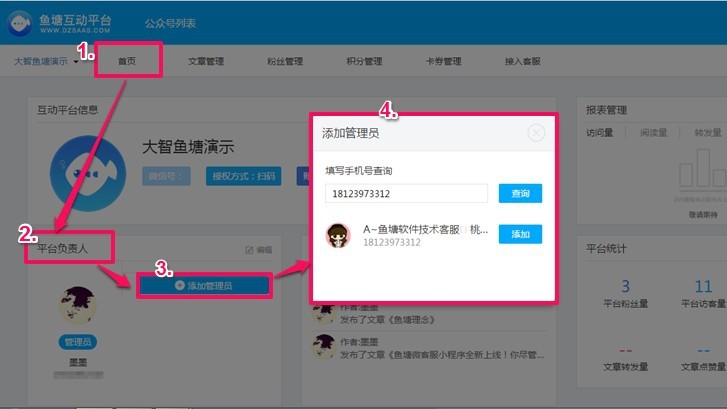Expand the 大智鱼塘演示 account dropdown

76,62
